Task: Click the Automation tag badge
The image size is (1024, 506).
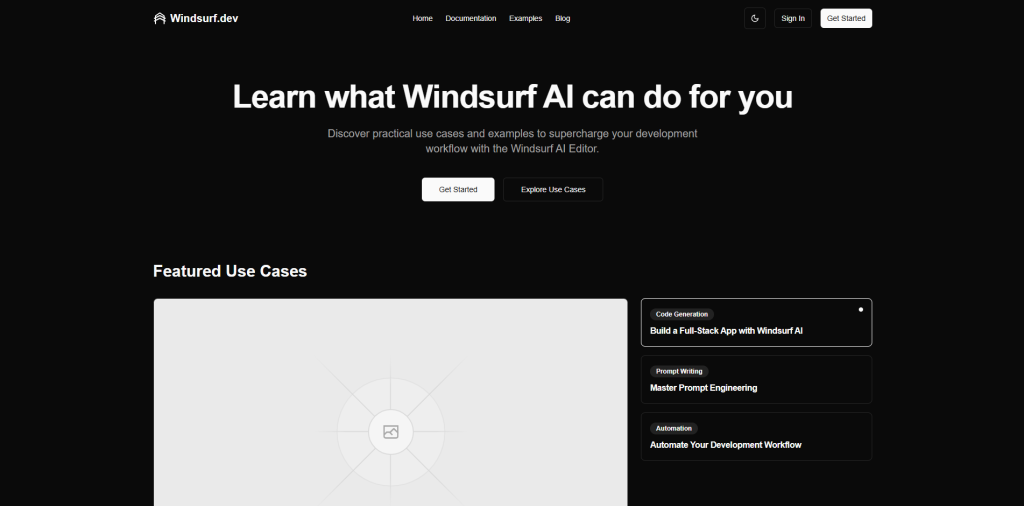Action: pos(674,428)
